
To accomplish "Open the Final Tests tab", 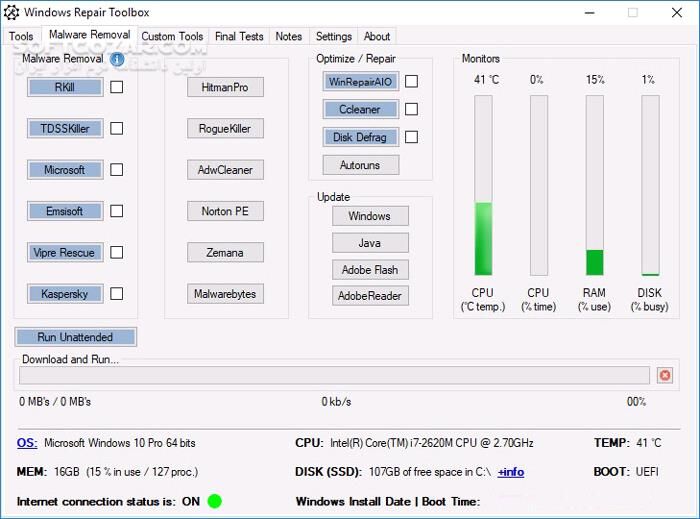I will (239, 37).
